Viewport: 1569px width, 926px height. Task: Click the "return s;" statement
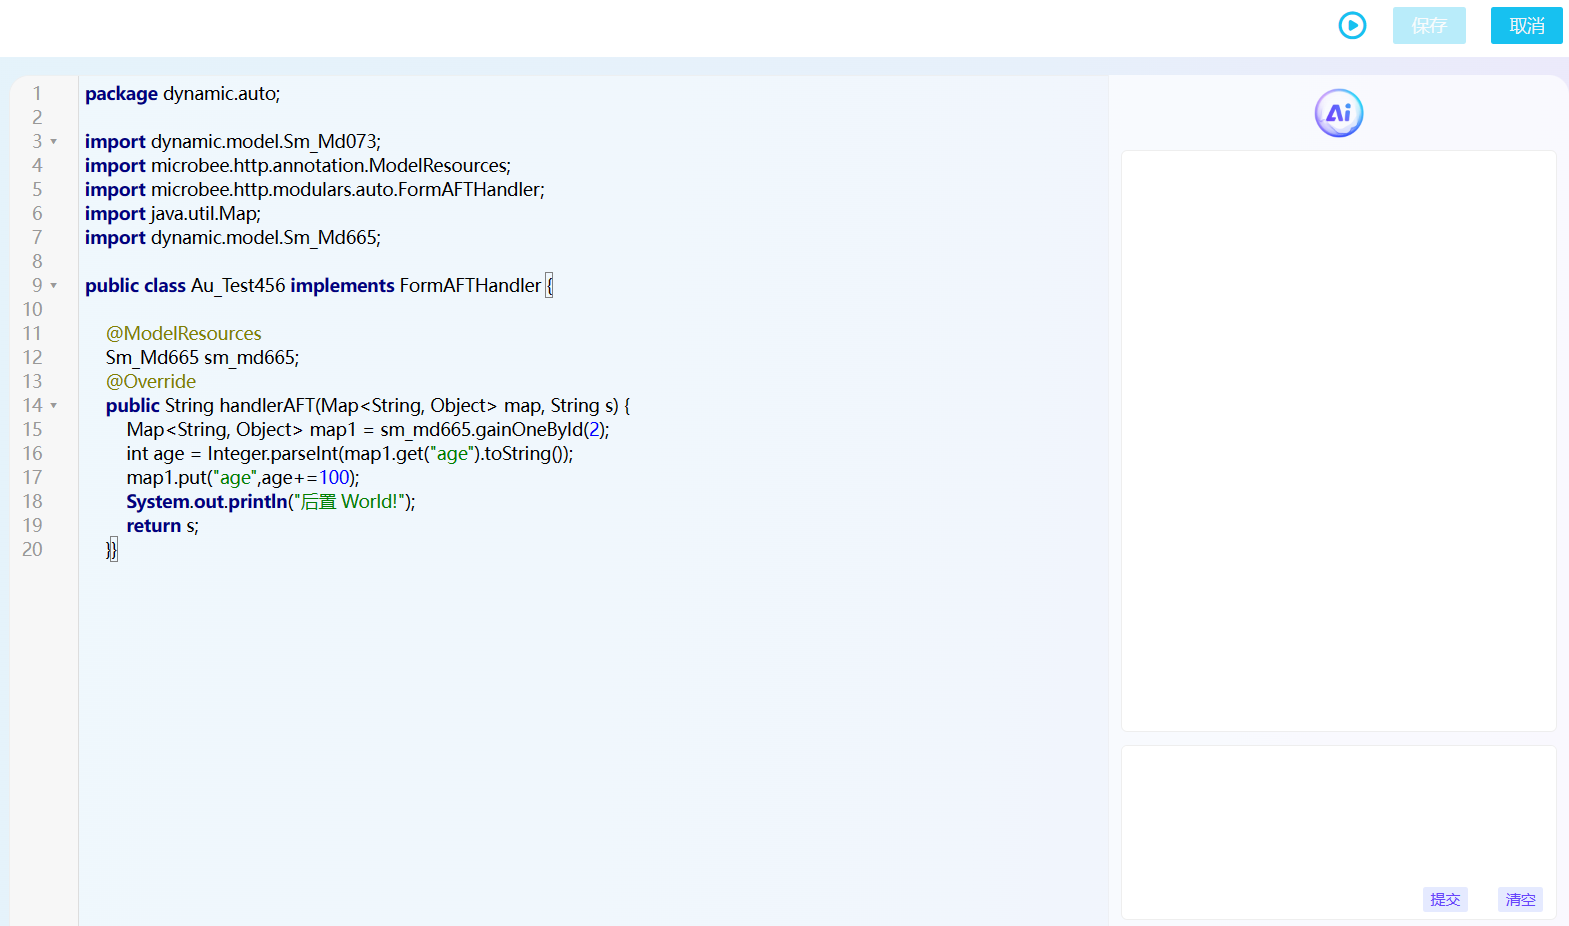tap(162, 526)
